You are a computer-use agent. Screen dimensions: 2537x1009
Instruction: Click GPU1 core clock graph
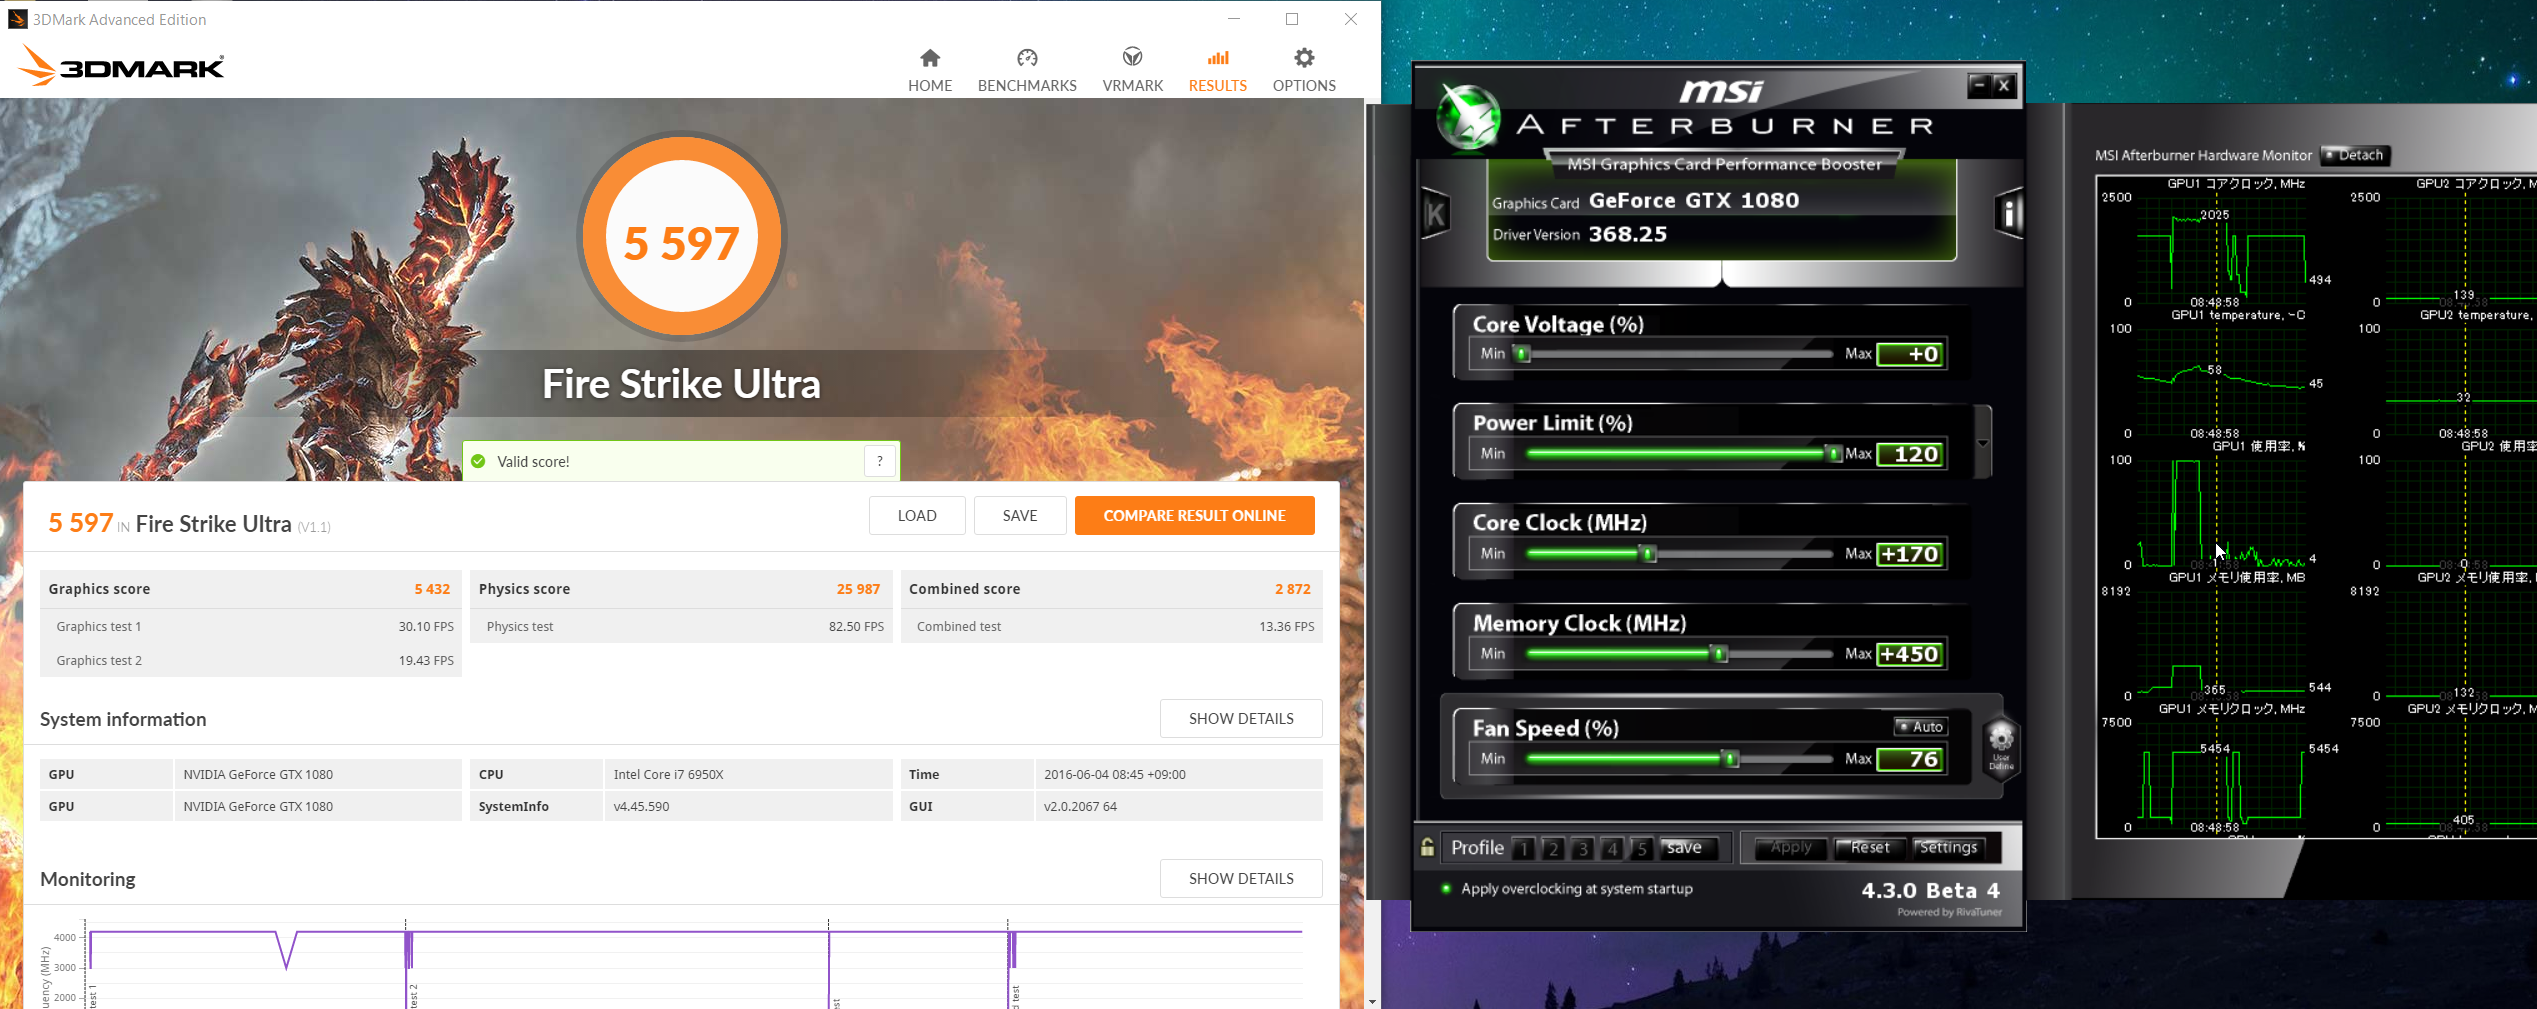point(2221,250)
